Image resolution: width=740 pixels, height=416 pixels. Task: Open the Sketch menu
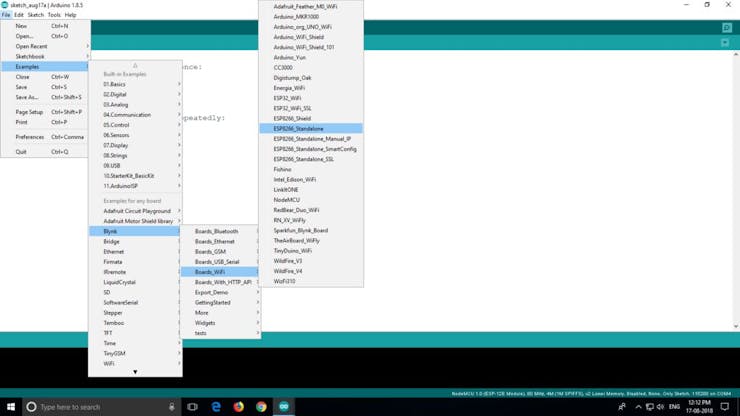pyautogui.click(x=35, y=15)
